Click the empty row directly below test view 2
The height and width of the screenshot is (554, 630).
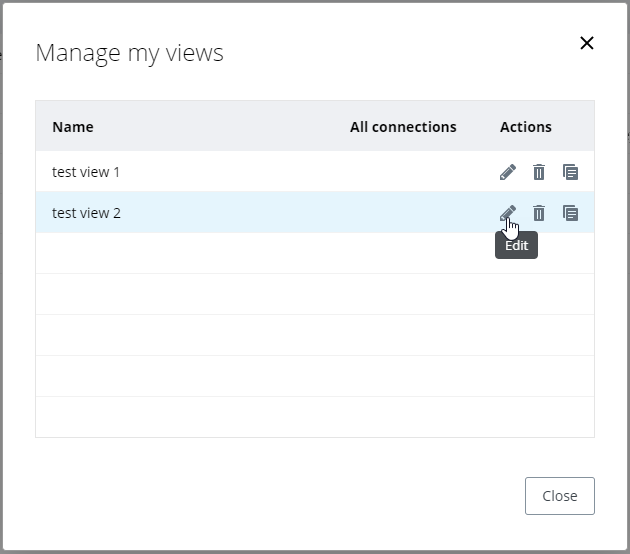pyautogui.click(x=250, y=253)
